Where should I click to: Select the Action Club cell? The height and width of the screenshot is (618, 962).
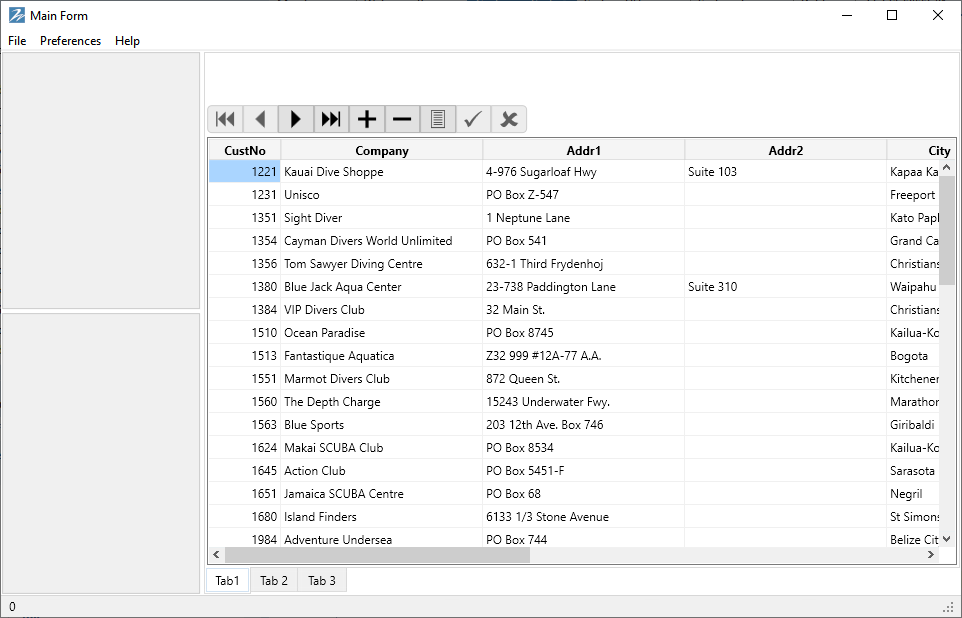point(382,471)
